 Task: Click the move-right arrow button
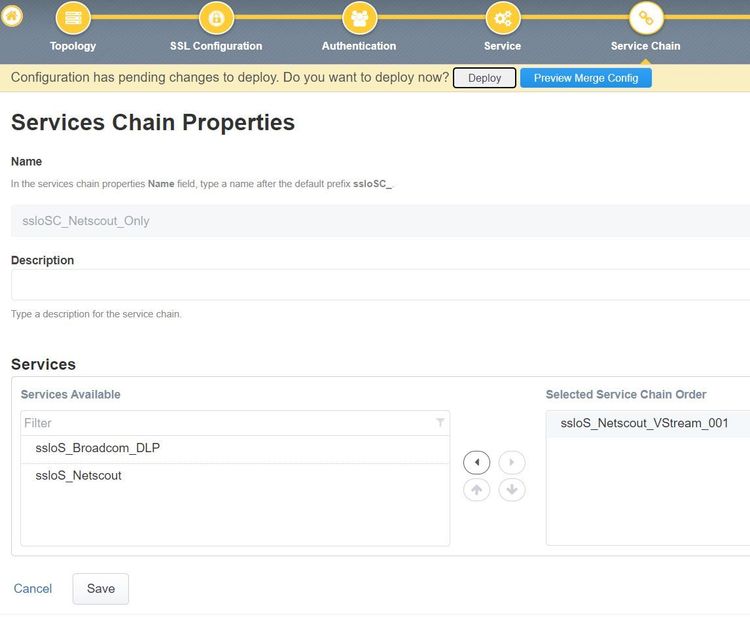click(x=512, y=463)
